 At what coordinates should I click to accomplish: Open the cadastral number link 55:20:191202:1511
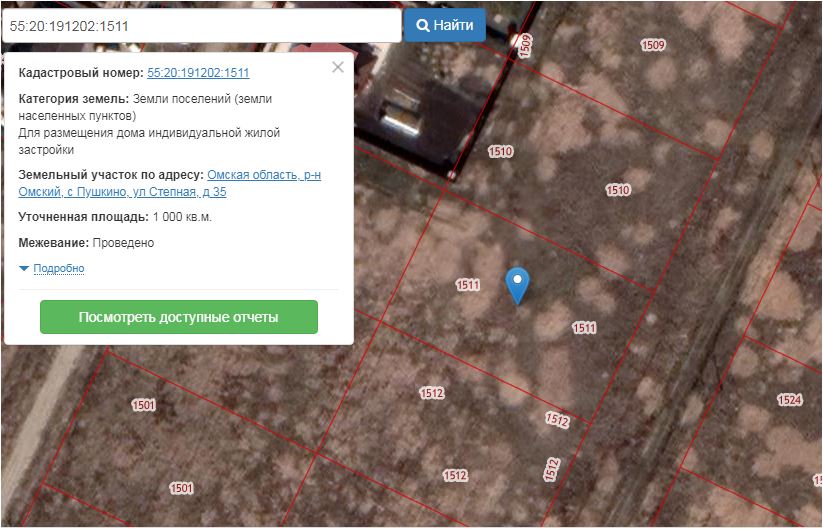pyautogui.click(x=198, y=72)
